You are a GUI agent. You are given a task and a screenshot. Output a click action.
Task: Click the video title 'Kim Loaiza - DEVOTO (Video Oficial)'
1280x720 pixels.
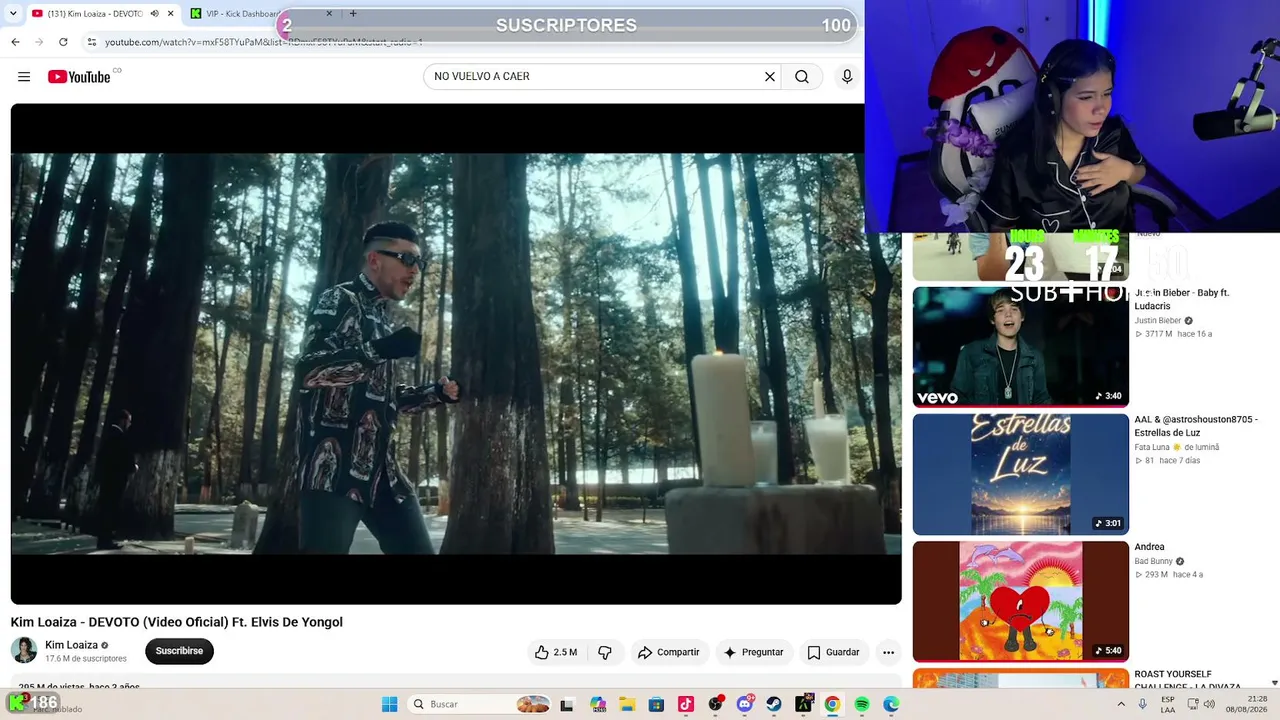tap(177, 622)
